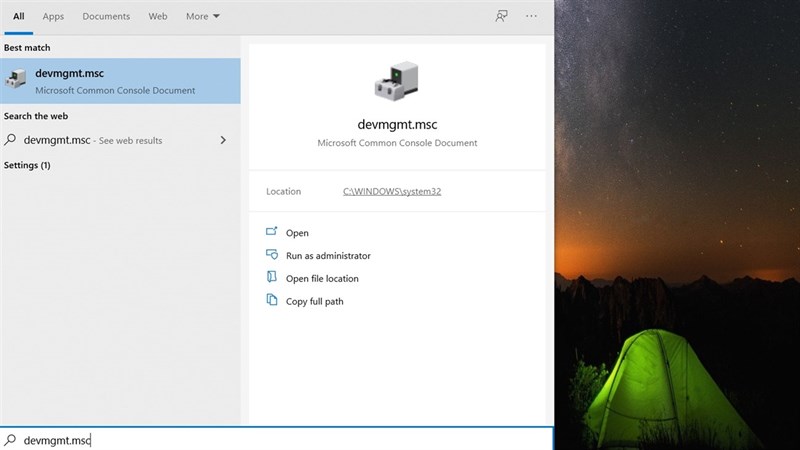Viewport: 800px width, 450px height.
Task: Select the Web tab
Action: [x=158, y=16]
